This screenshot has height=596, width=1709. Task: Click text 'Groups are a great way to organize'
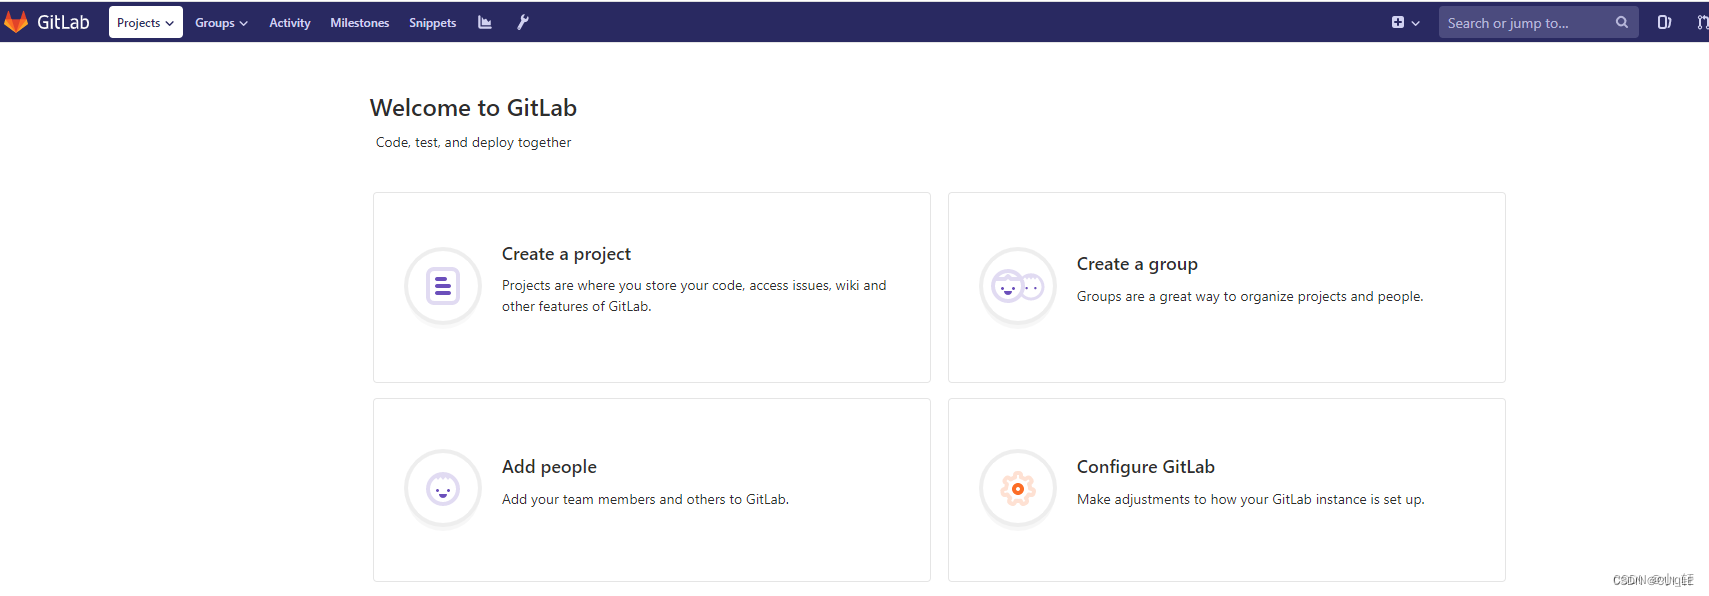pos(1250,297)
